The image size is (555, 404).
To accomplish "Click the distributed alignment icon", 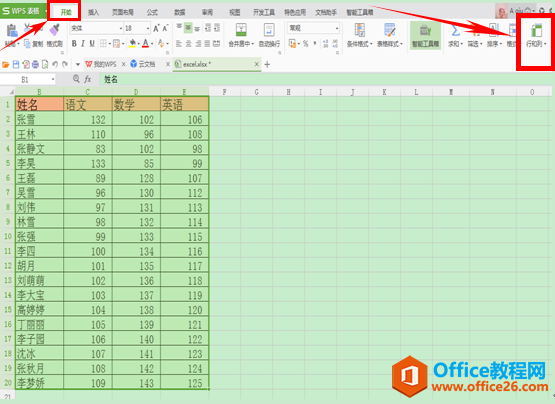I will 217,44.
